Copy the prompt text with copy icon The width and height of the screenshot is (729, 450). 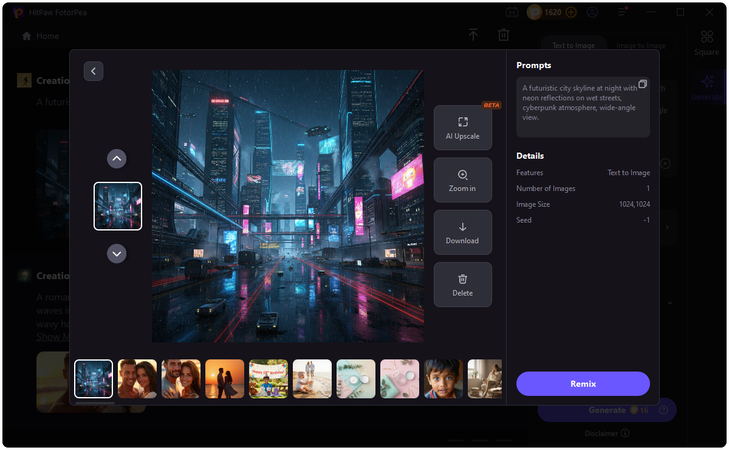[643, 84]
